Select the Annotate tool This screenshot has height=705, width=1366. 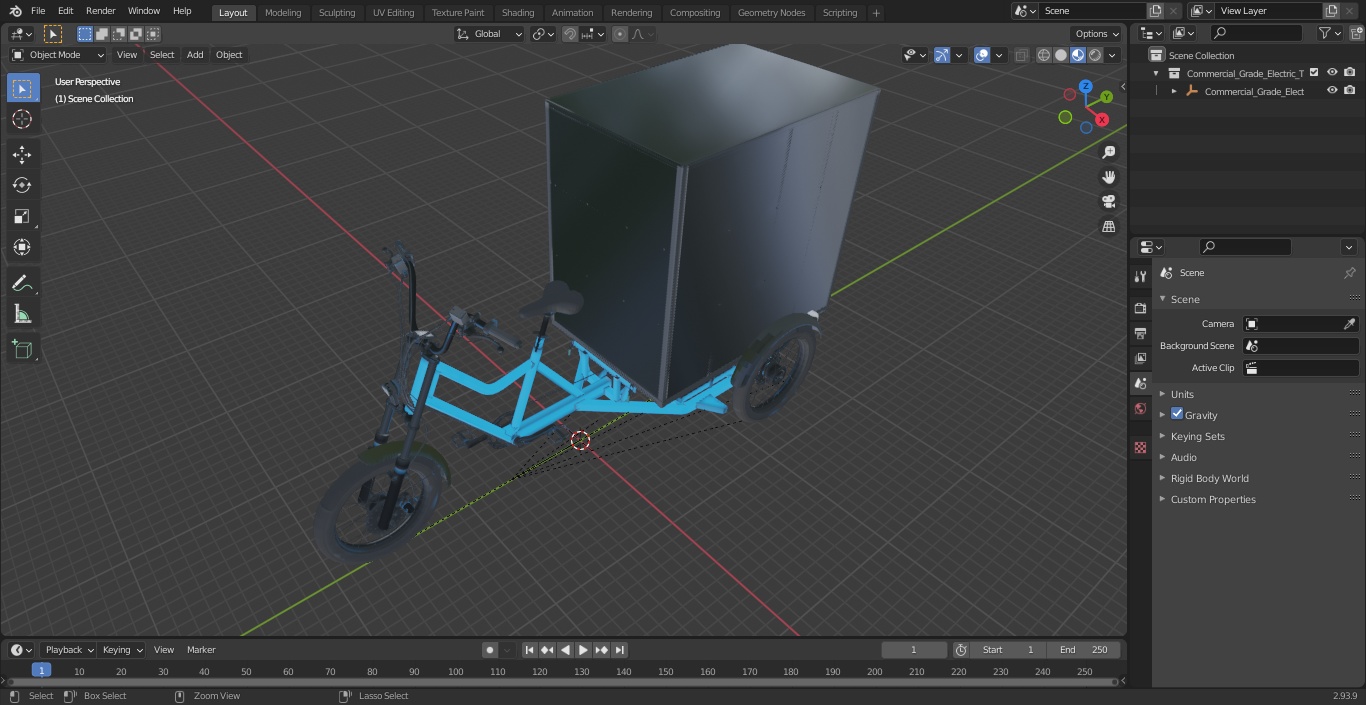[22, 283]
